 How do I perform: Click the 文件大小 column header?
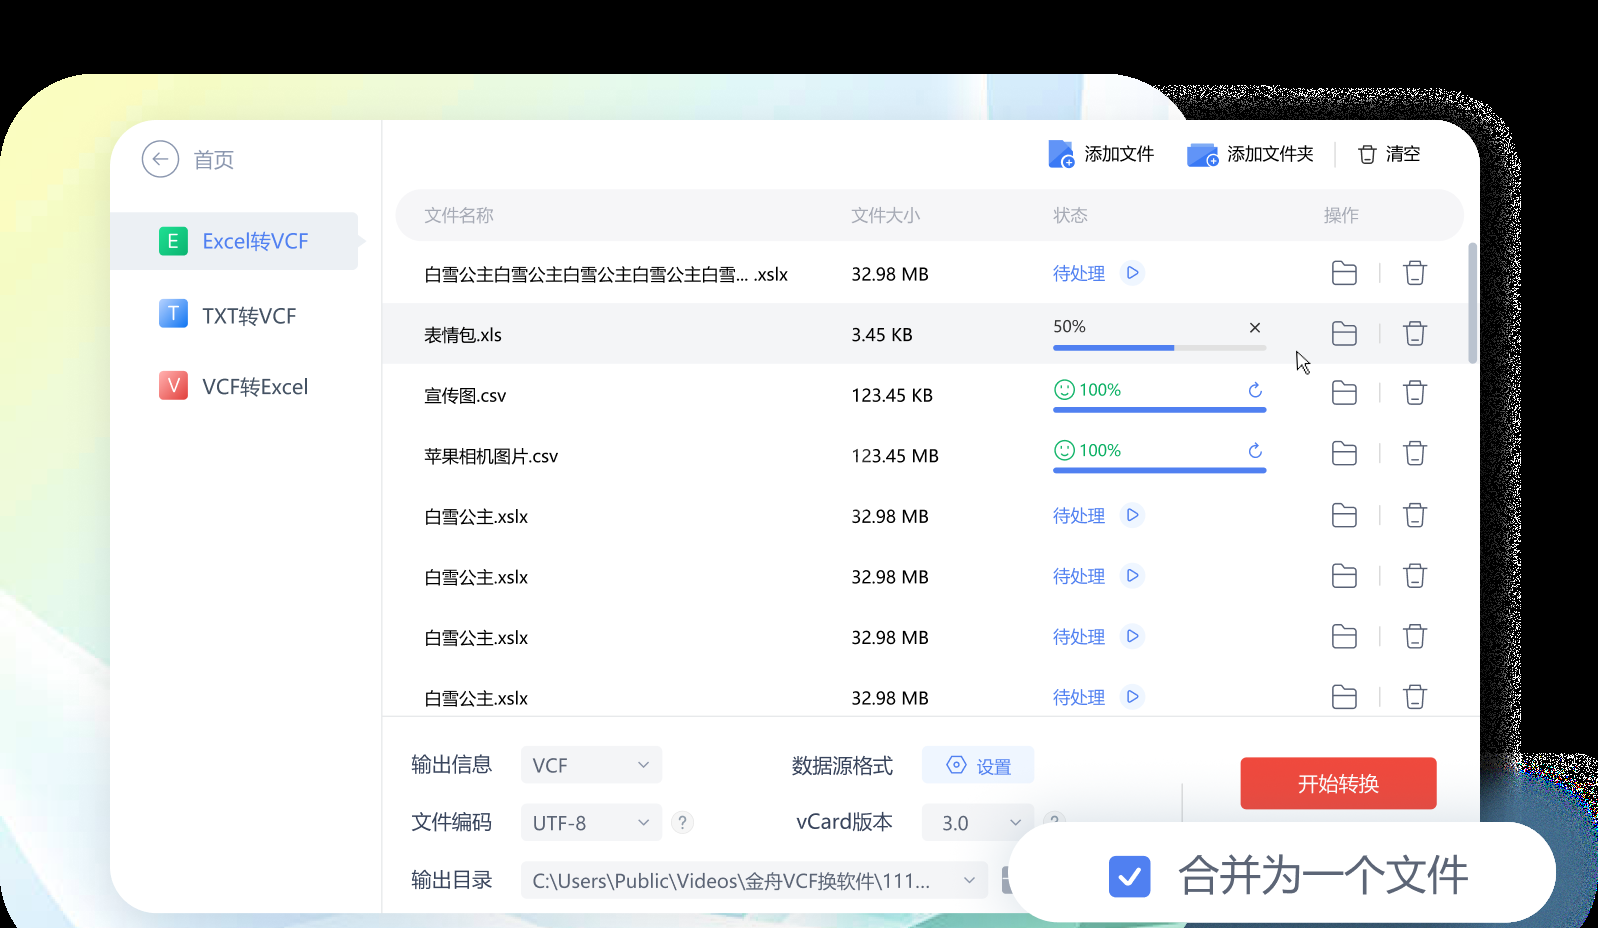coord(885,215)
